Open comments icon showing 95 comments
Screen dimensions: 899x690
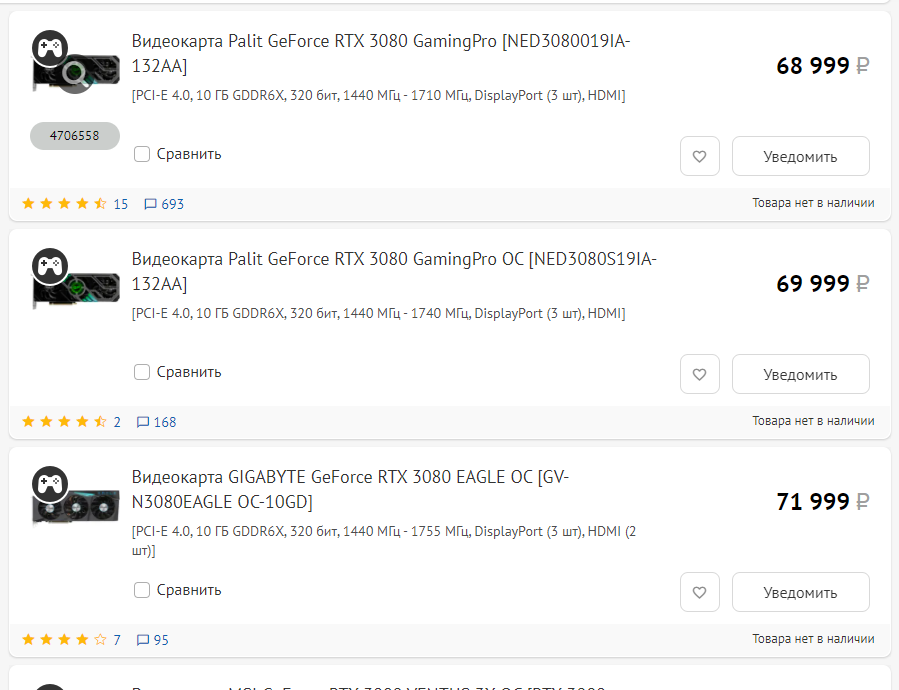click(153, 640)
